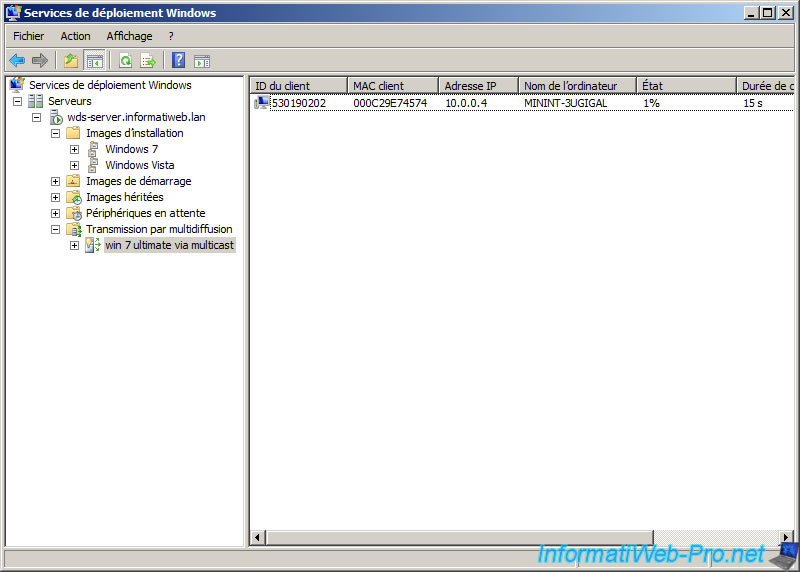
Task: Click the root Services de déploiement icon
Action: (x=17, y=85)
